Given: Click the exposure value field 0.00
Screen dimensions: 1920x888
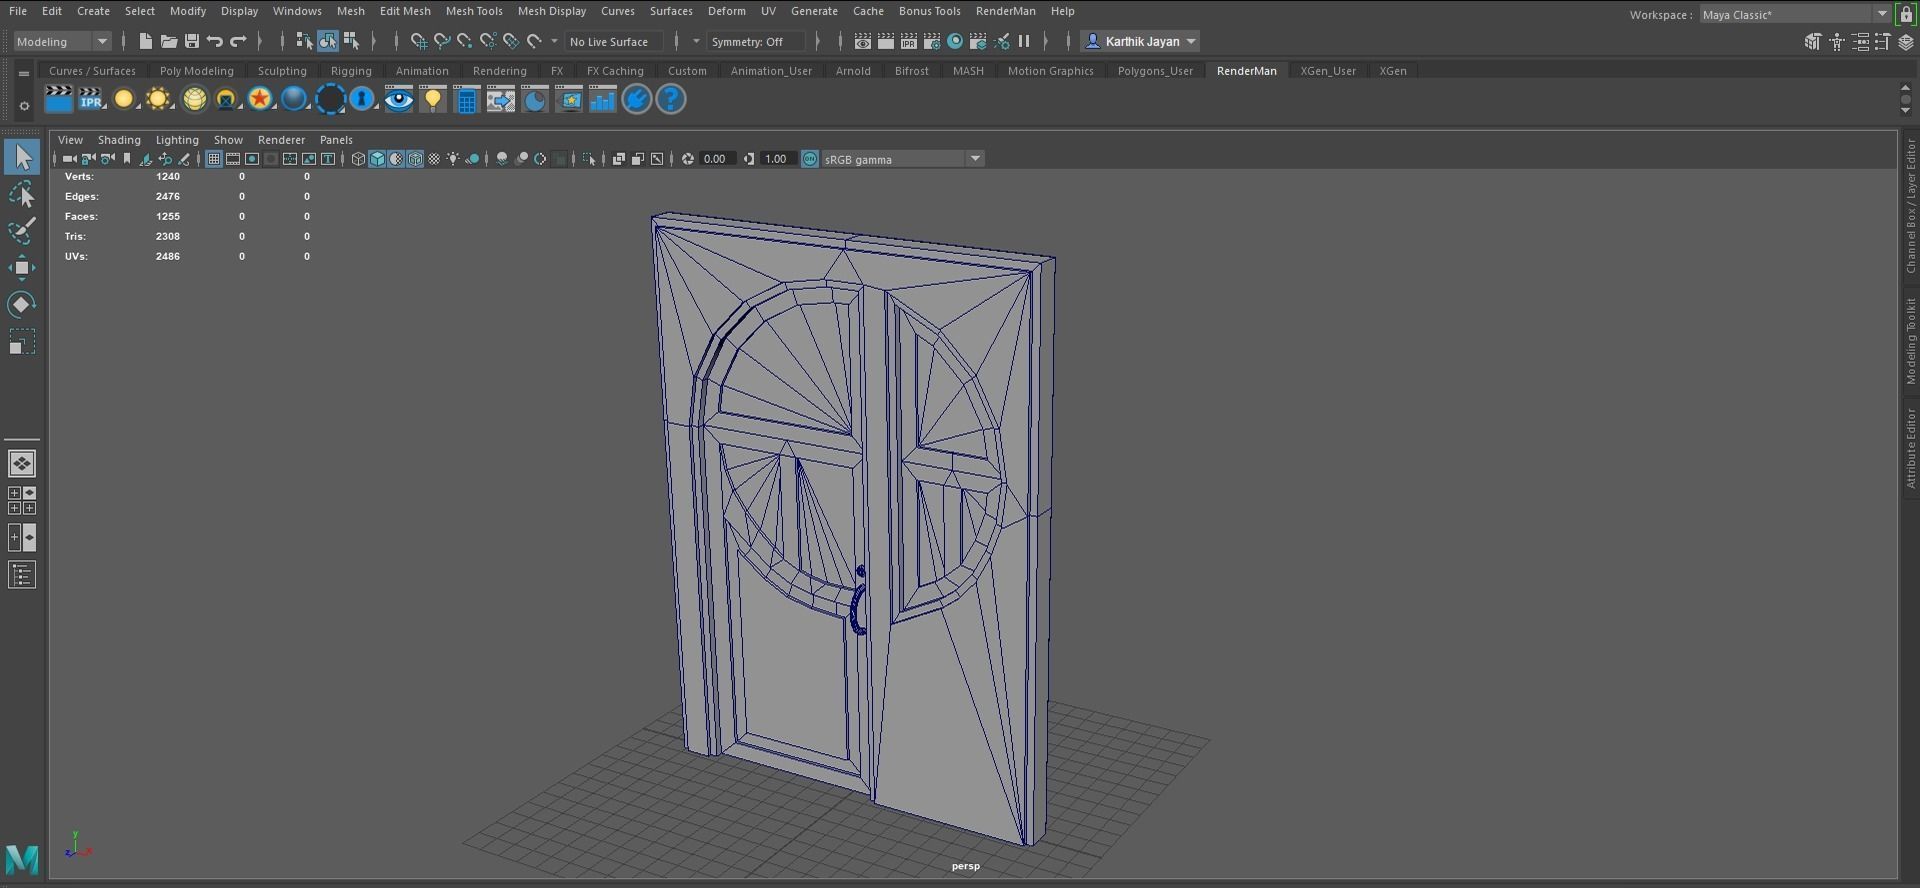Looking at the screenshot, I should click(716, 159).
